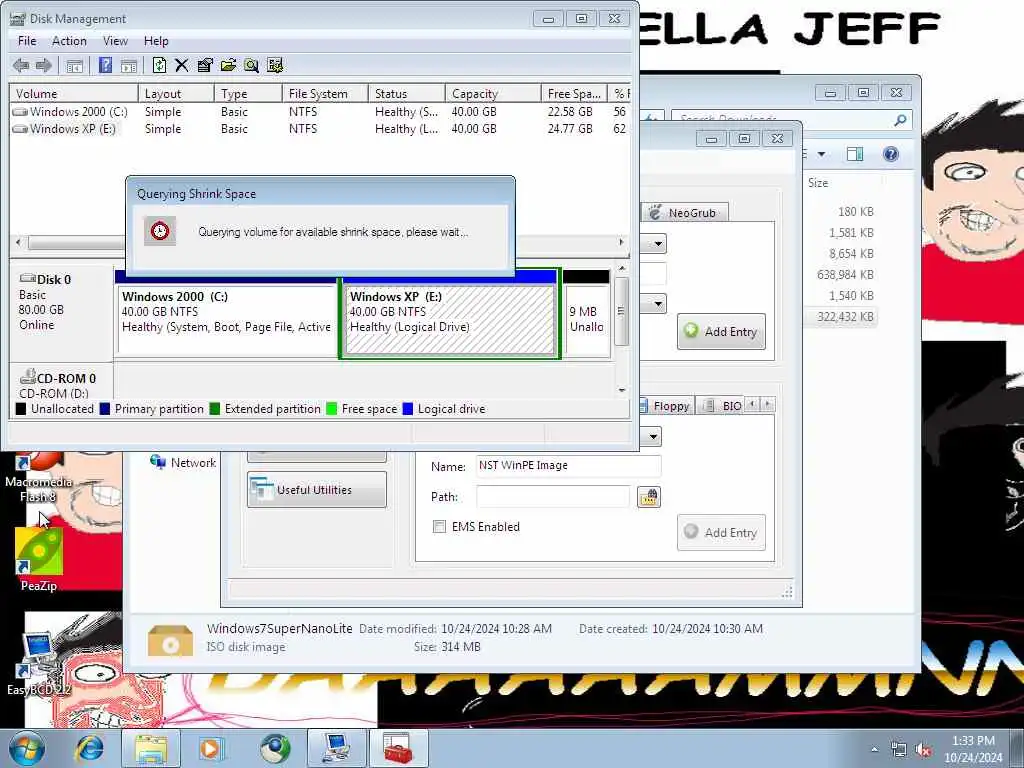This screenshot has width=1024, height=768.
Task: Open the blue Help toolbar icon
Action: tap(105, 65)
